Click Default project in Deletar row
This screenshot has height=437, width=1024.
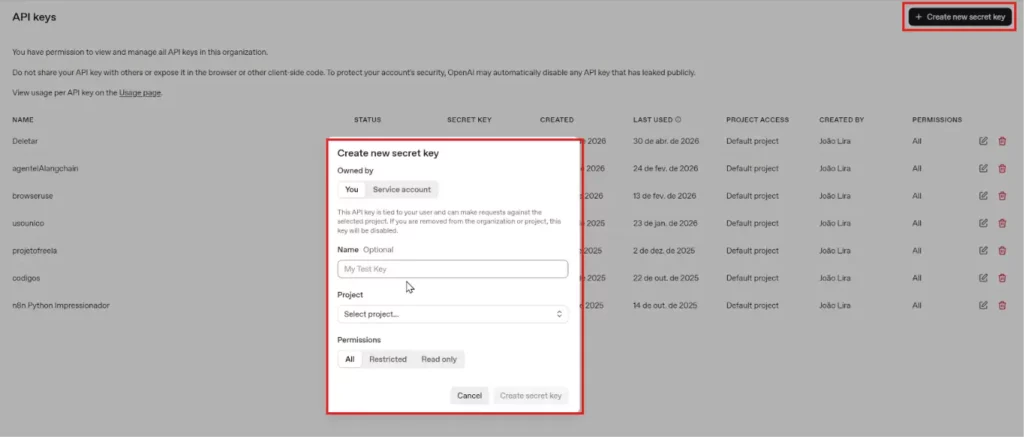click(752, 141)
